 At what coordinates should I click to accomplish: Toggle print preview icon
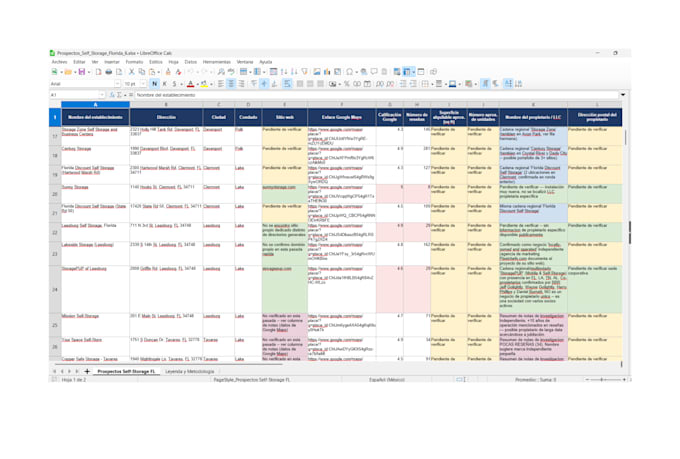pos(119,72)
